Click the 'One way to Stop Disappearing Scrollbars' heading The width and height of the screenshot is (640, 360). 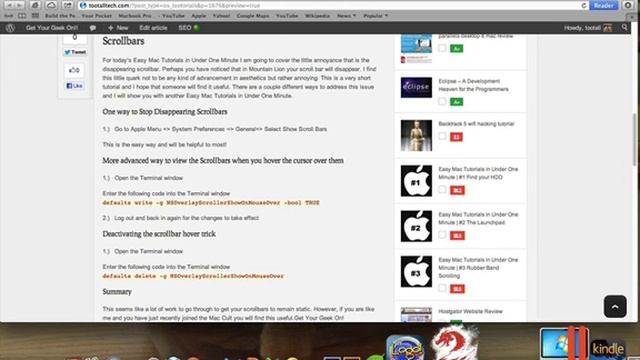[x=165, y=112]
